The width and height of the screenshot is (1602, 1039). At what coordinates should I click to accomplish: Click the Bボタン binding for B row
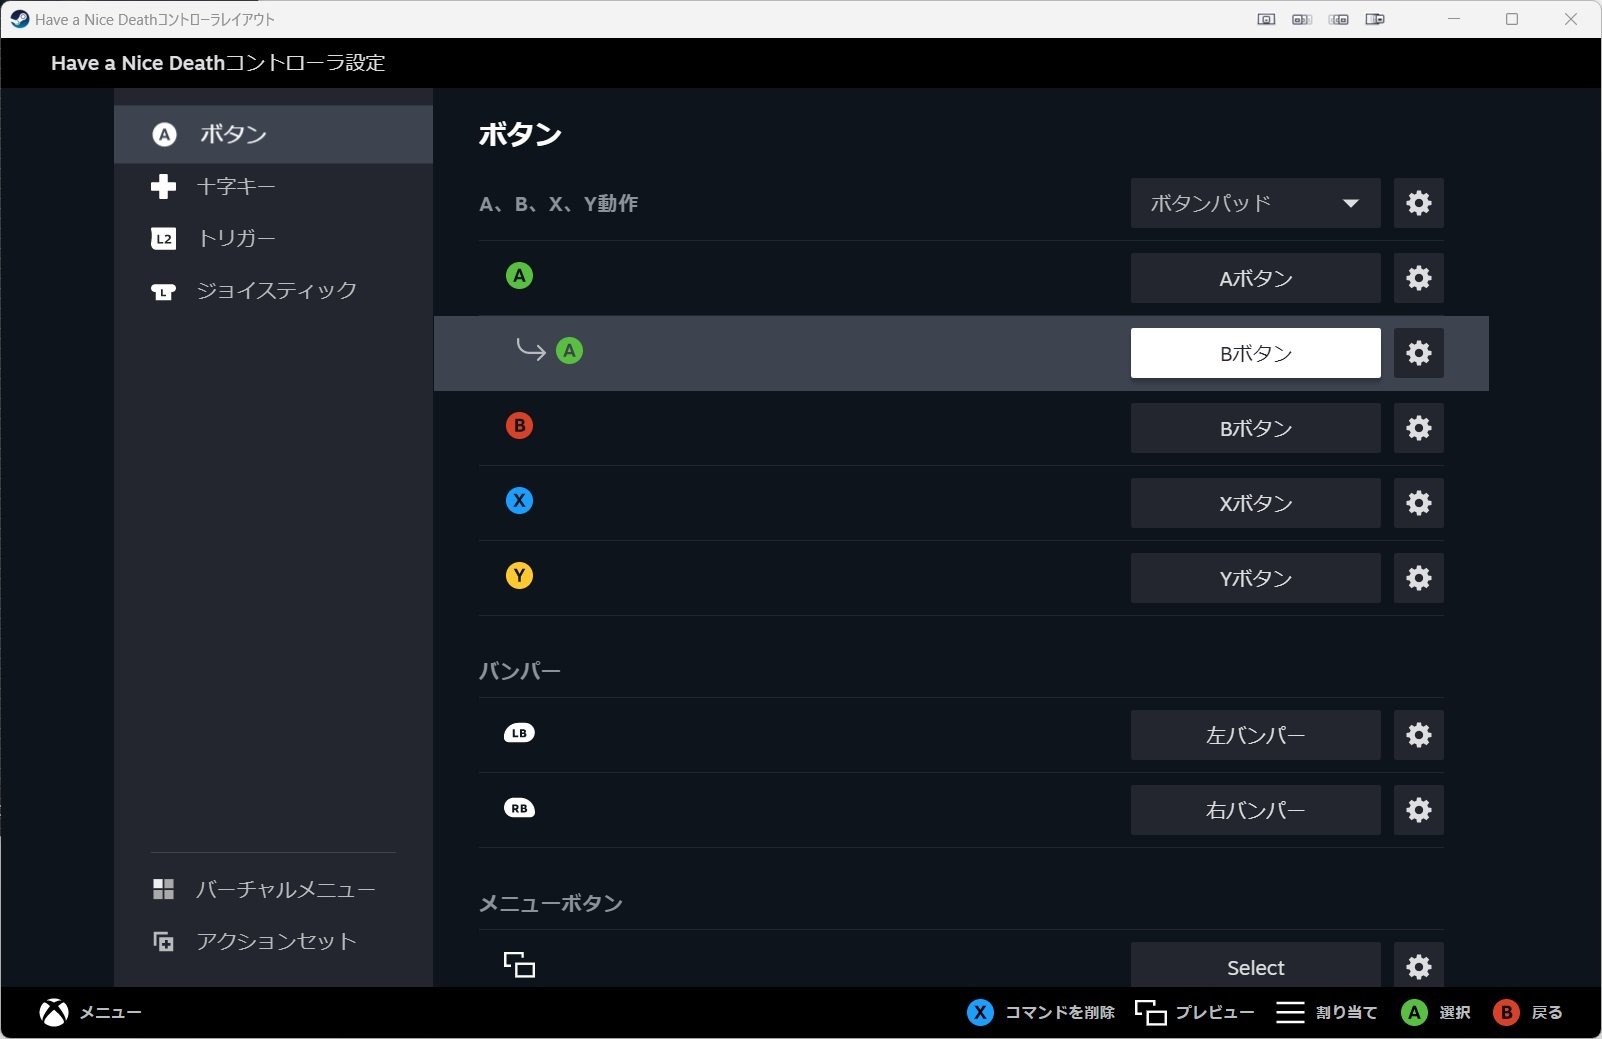1255,428
